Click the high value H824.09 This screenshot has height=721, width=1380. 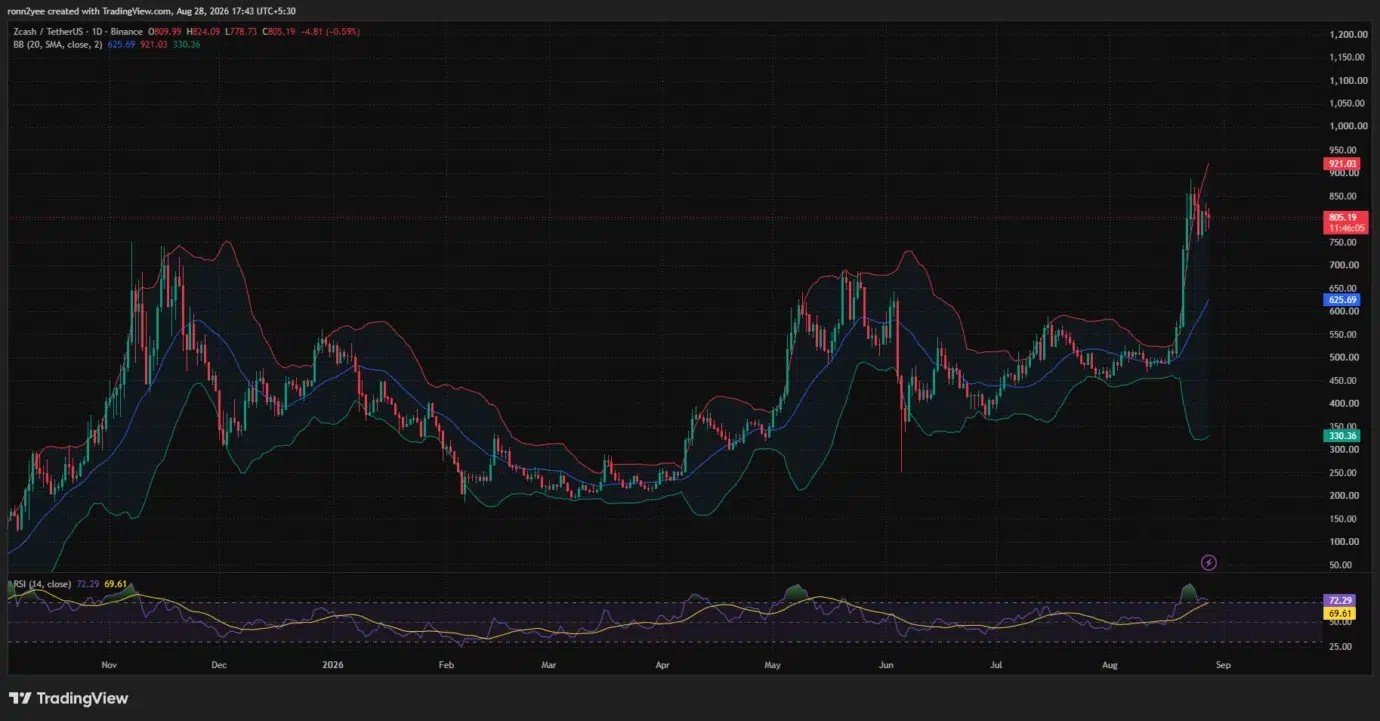pyautogui.click(x=204, y=32)
